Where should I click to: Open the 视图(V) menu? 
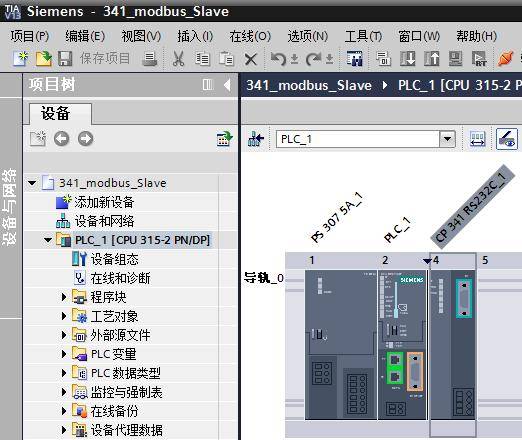click(141, 36)
